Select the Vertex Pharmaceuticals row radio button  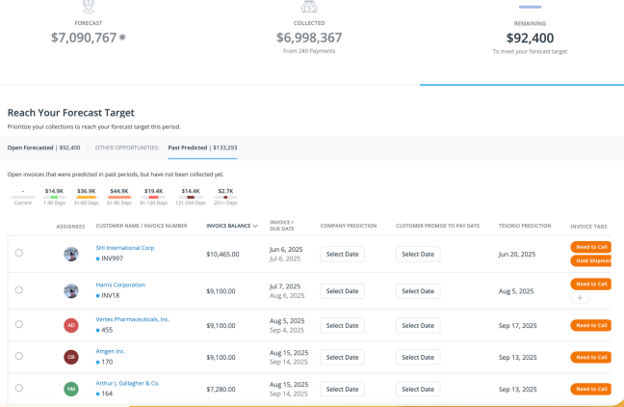(19, 325)
